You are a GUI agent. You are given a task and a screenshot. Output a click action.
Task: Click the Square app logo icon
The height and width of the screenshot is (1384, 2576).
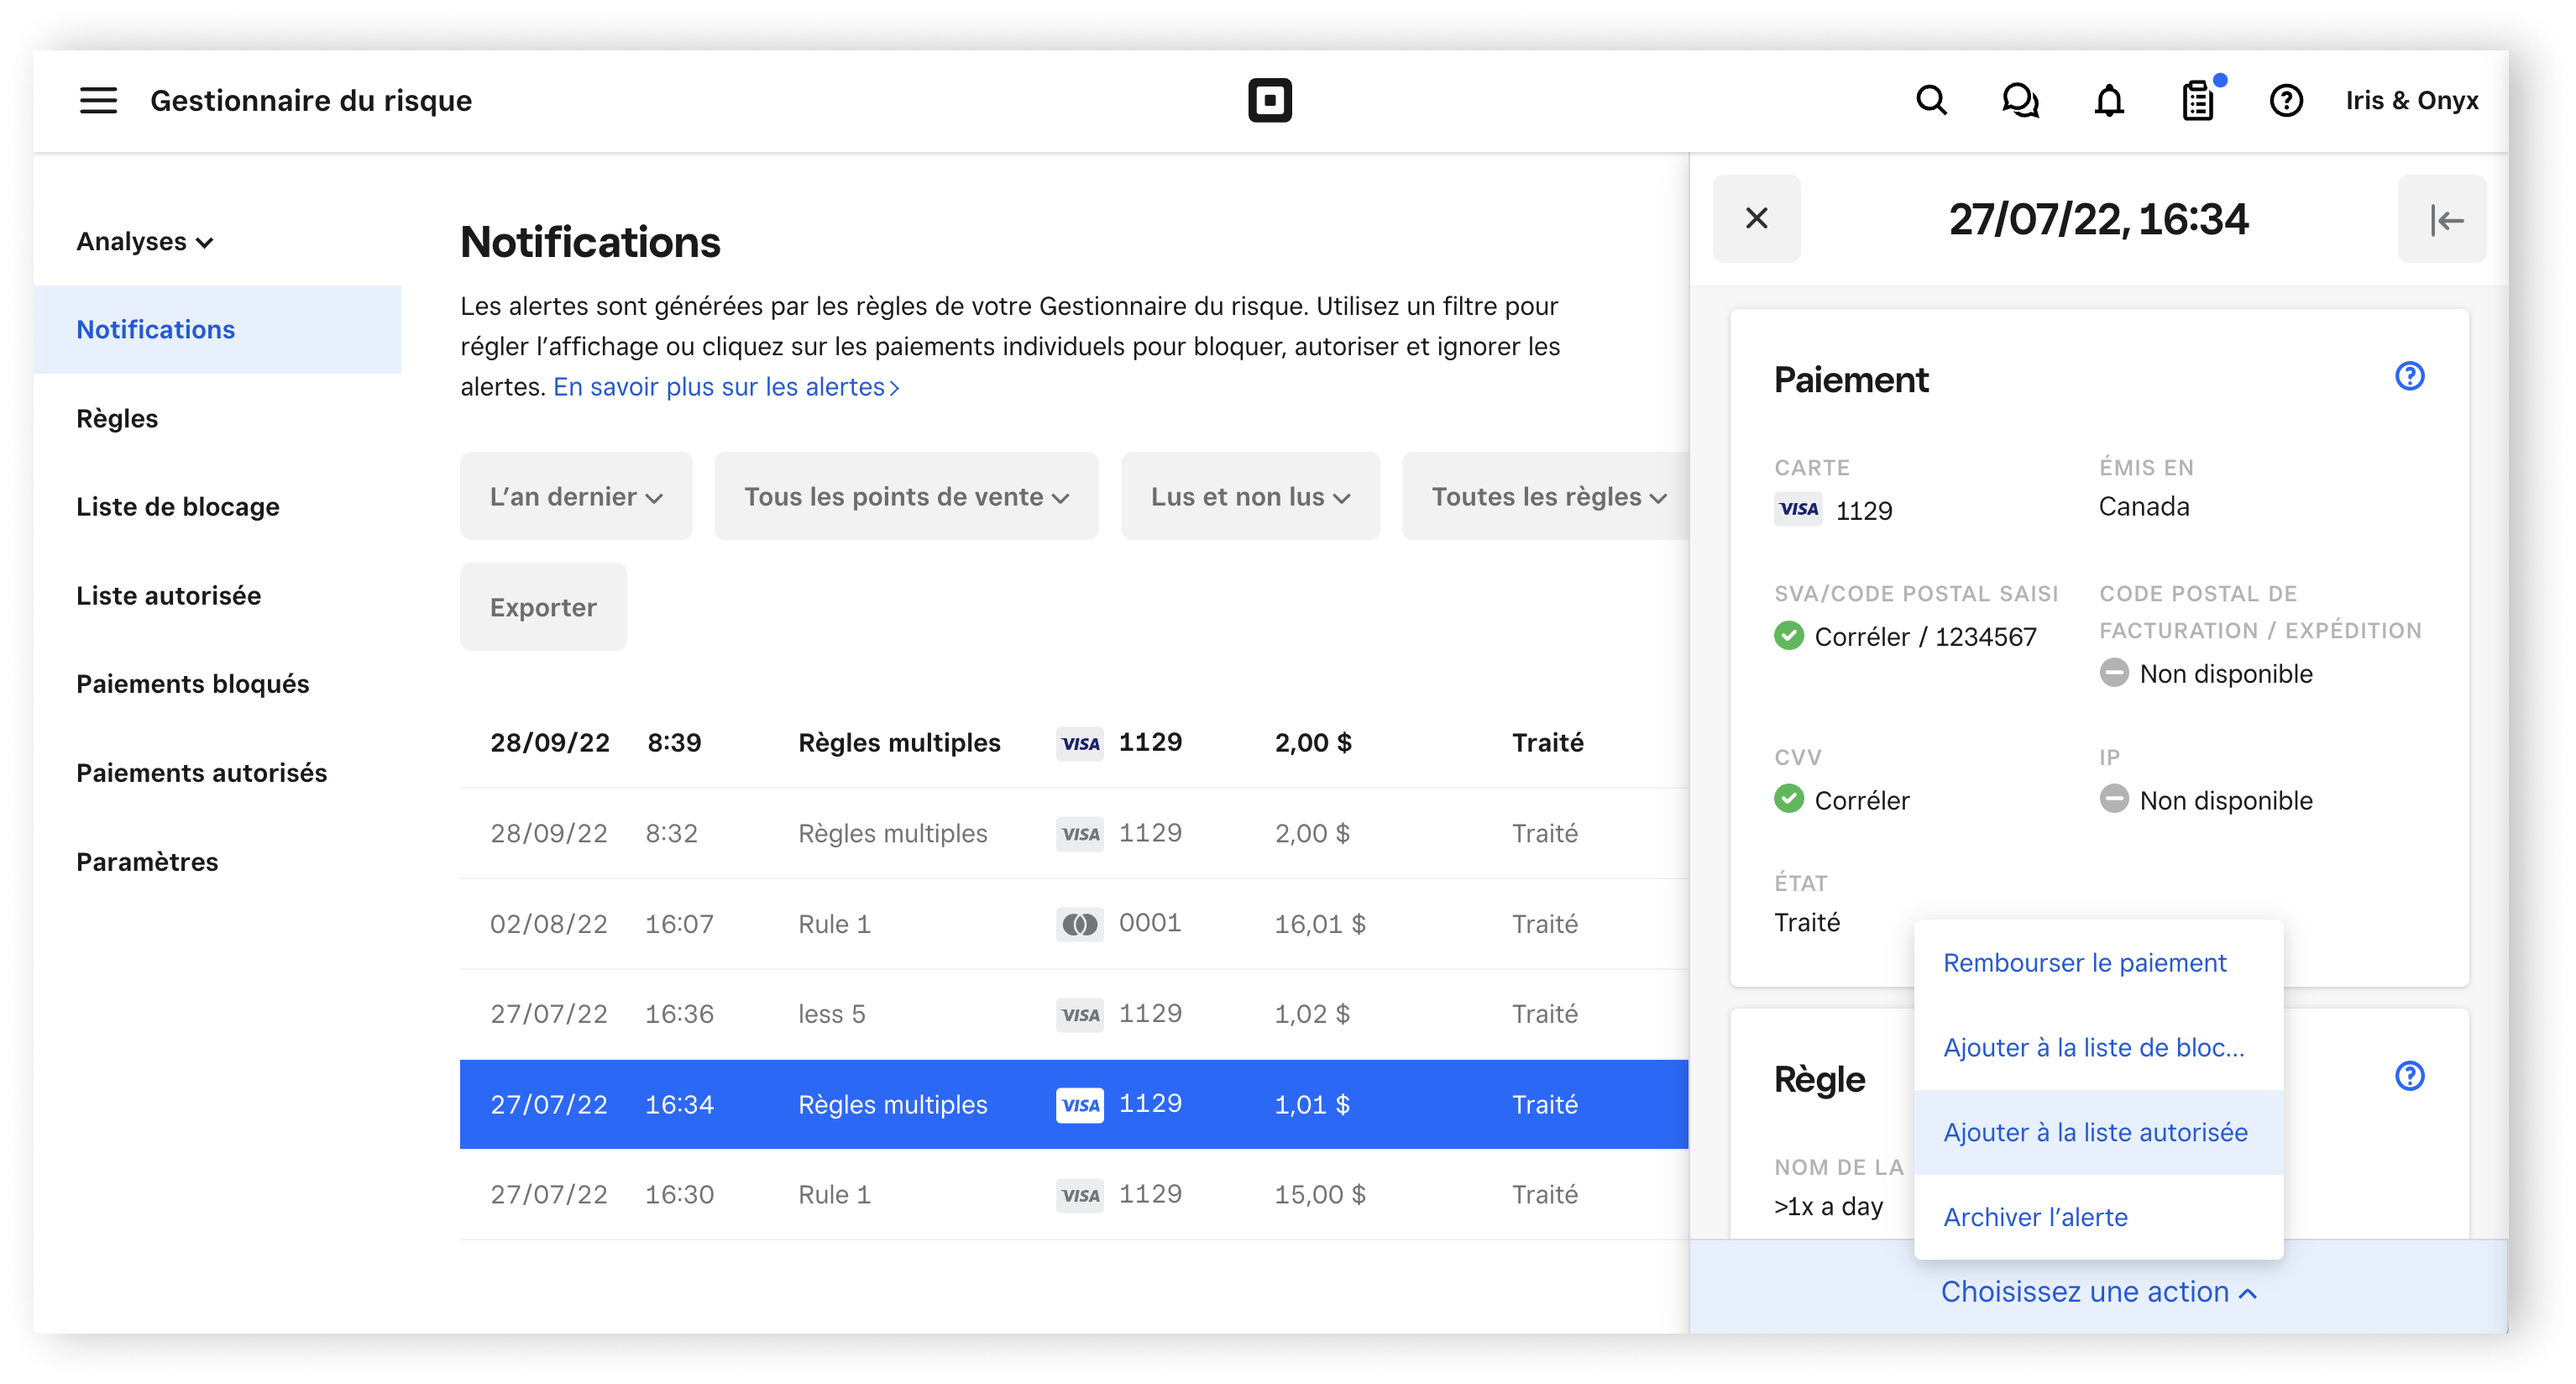pyautogui.click(x=1270, y=101)
